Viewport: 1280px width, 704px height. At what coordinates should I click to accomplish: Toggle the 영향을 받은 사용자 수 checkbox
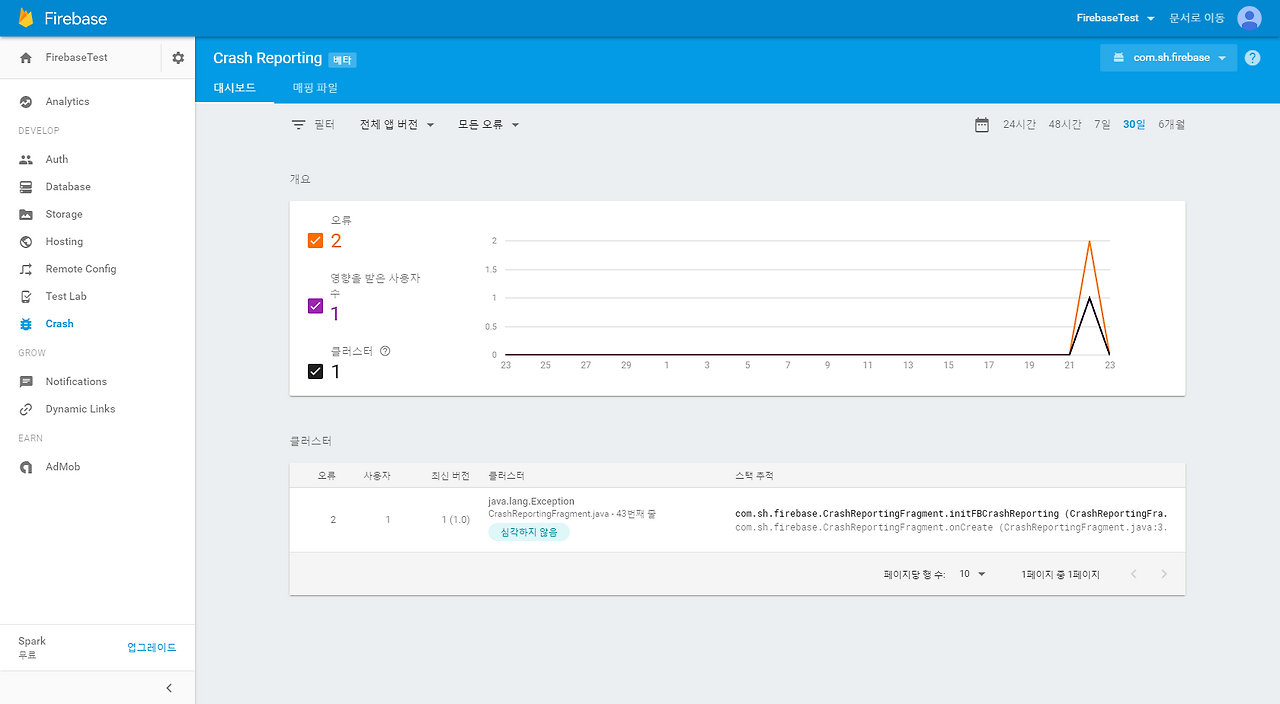316,305
